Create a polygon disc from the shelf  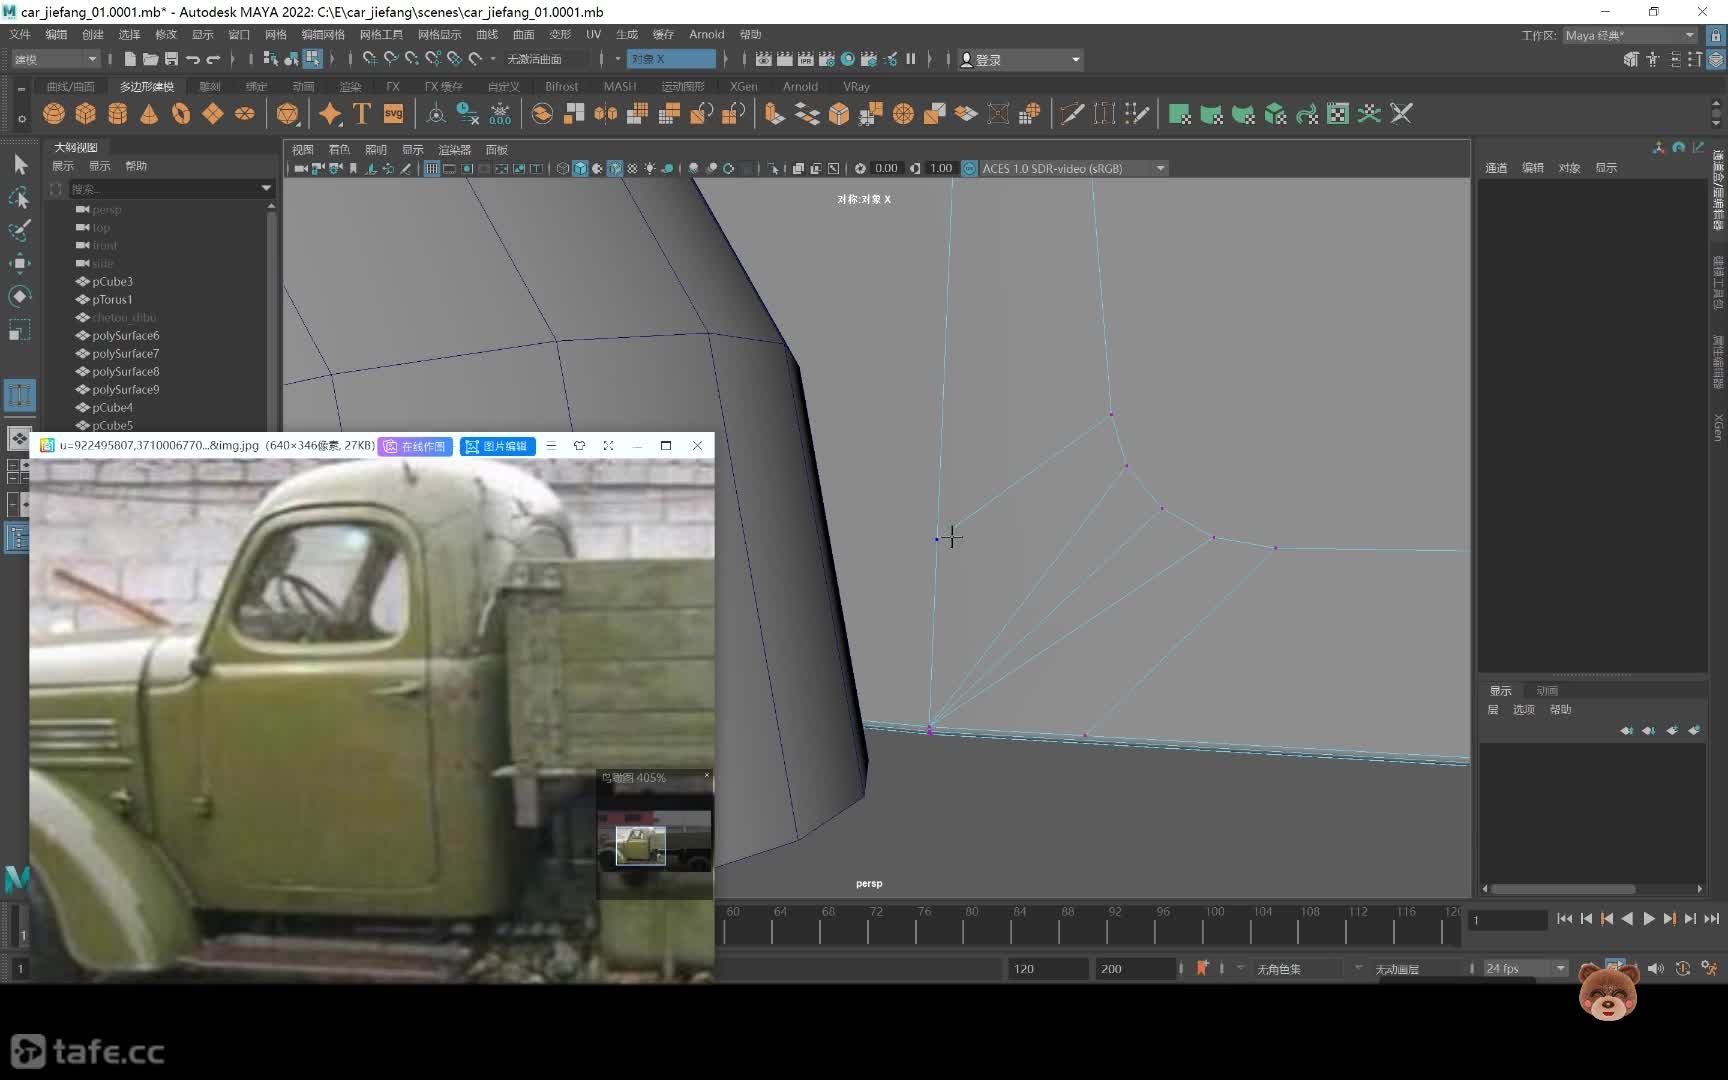[245, 114]
